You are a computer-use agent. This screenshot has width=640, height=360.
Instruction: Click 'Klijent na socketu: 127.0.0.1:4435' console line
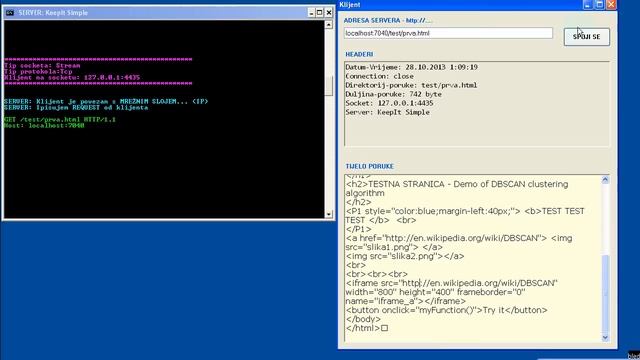pyautogui.click(x=72, y=78)
